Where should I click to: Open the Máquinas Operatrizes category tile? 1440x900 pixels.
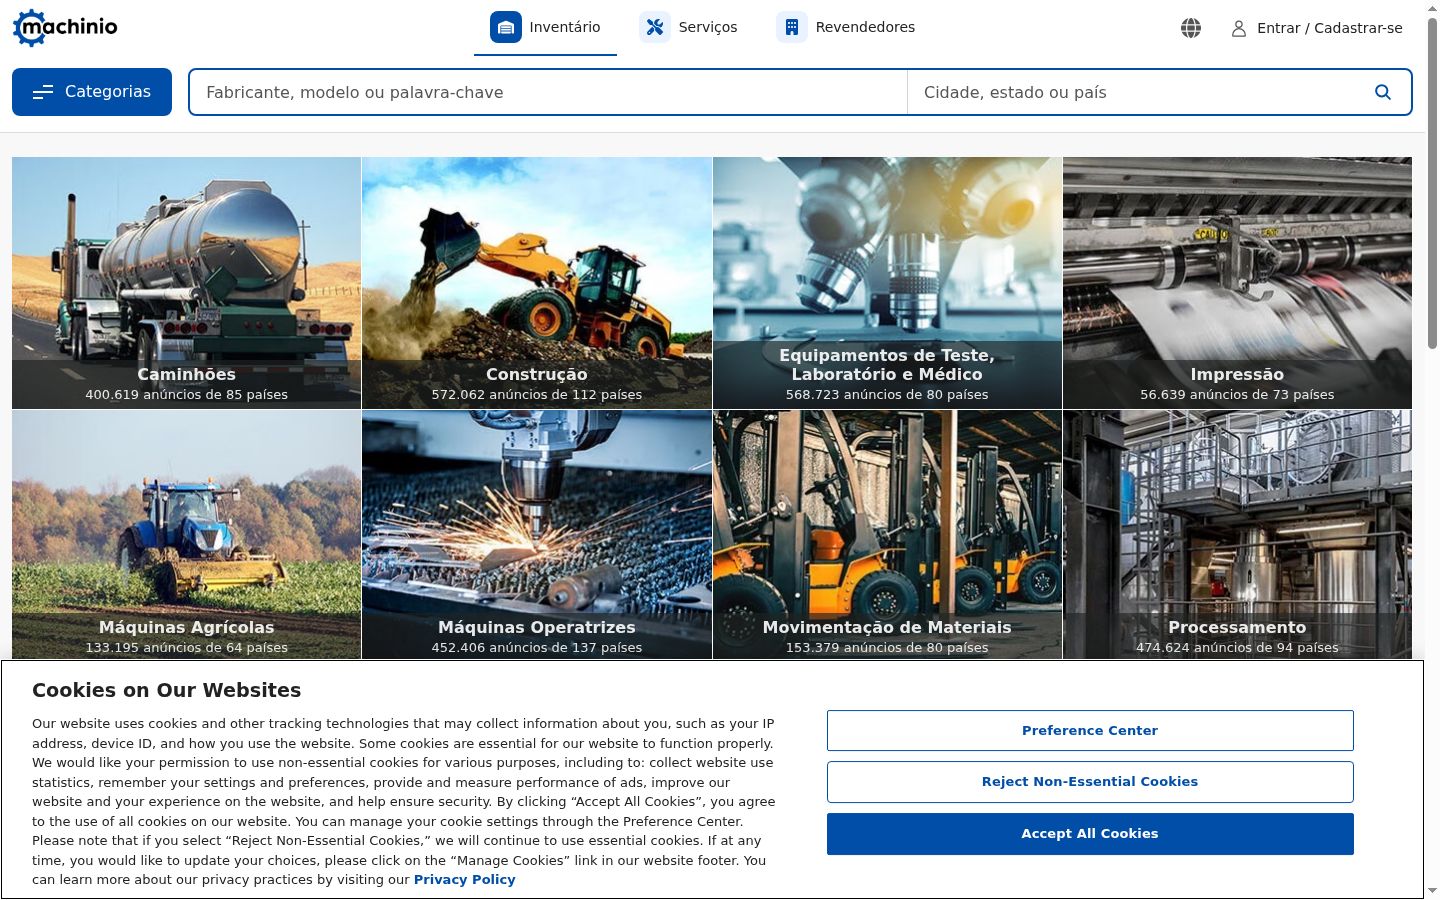537,534
